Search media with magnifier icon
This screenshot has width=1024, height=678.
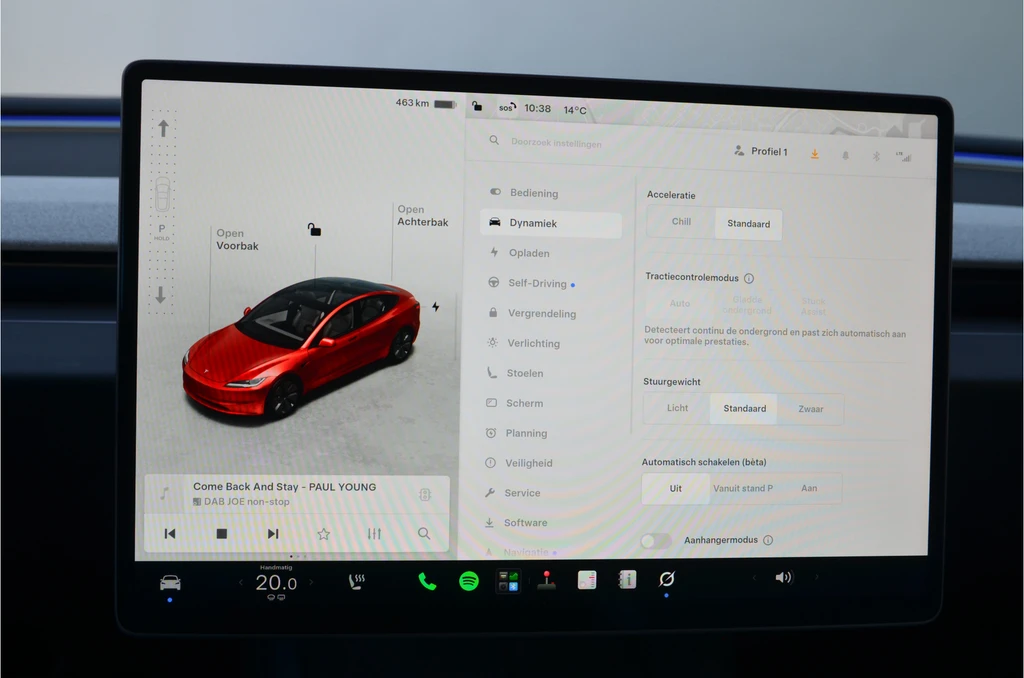424,533
